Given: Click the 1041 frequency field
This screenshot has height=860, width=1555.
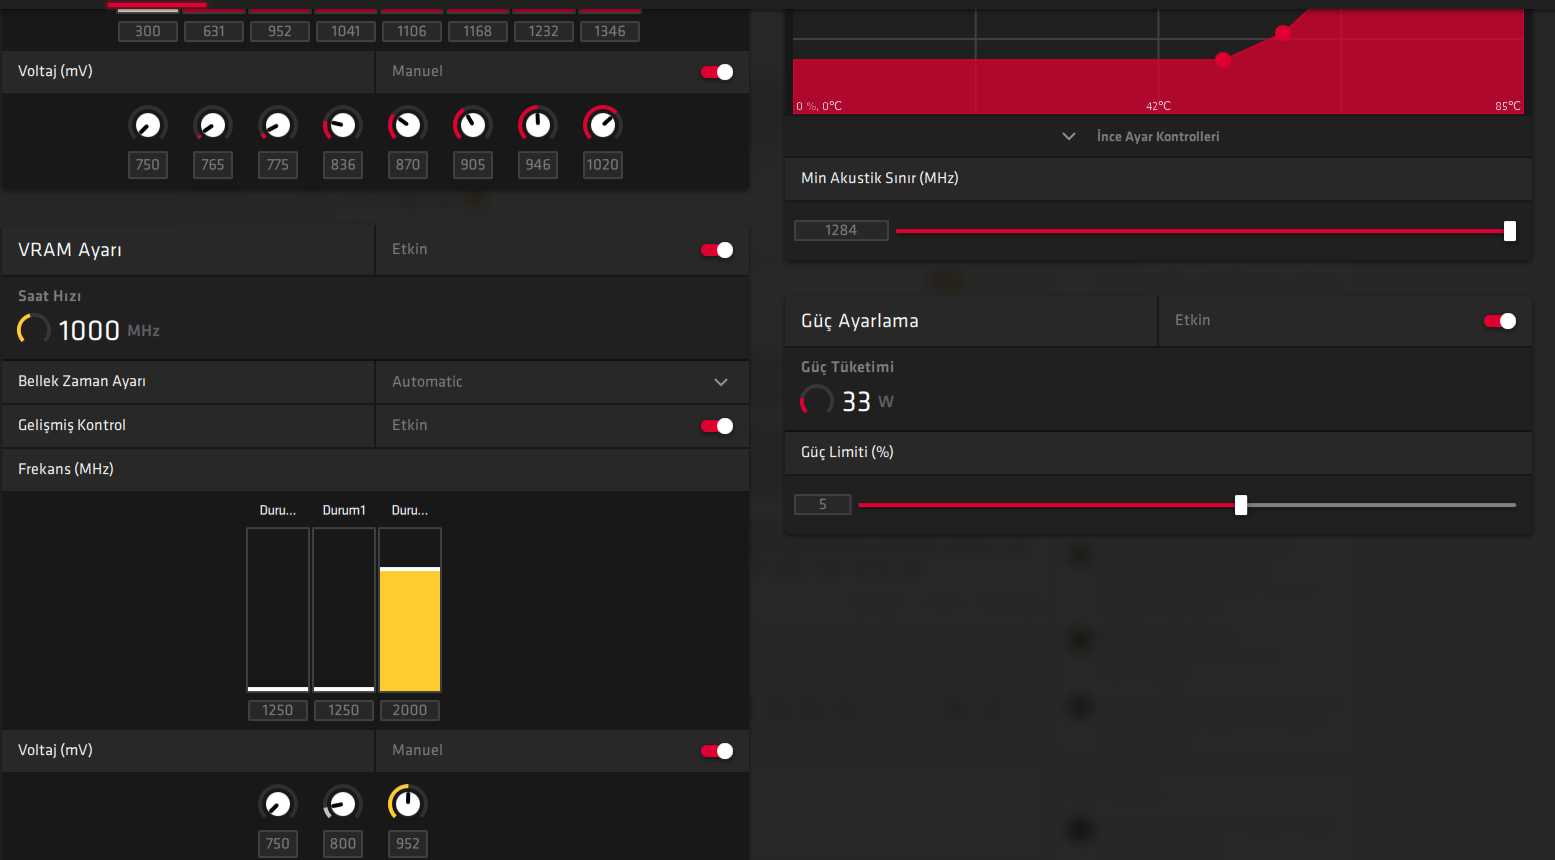Looking at the screenshot, I should 346,31.
